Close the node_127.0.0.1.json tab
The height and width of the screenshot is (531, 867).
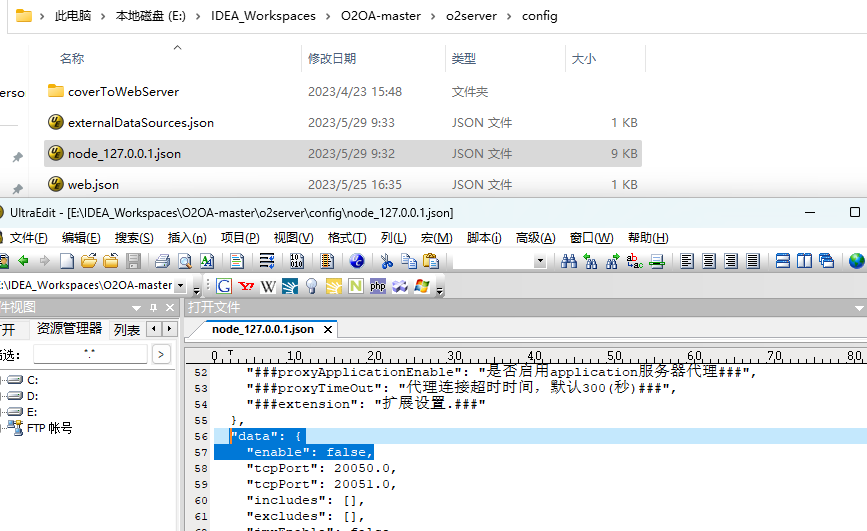[327, 329]
